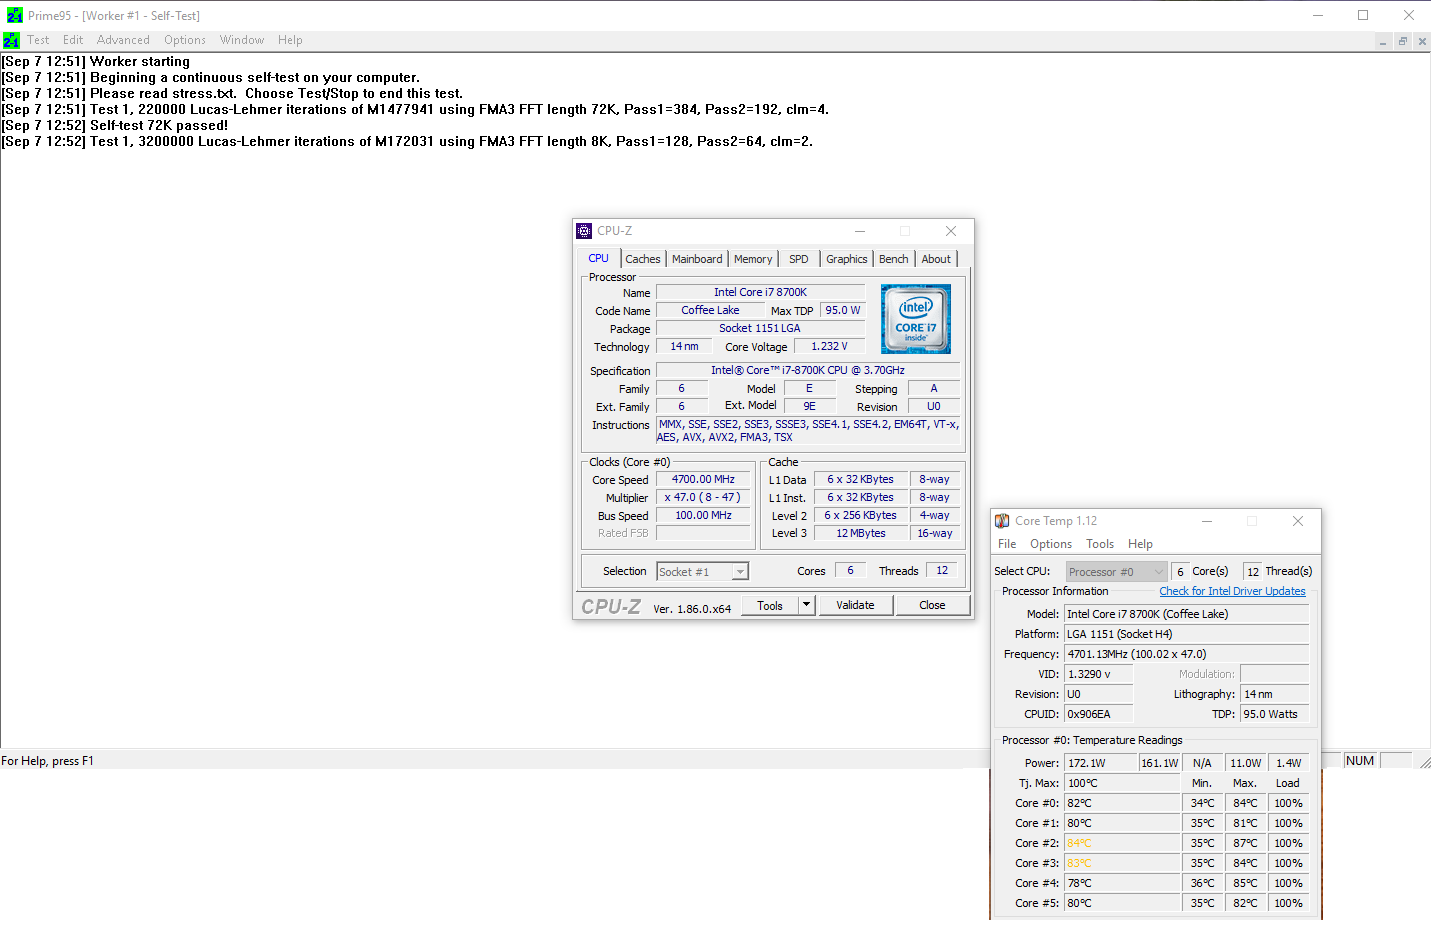
Task: Click the Power reading 172.1W
Action: pyautogui.click(x=1101, y=763)
